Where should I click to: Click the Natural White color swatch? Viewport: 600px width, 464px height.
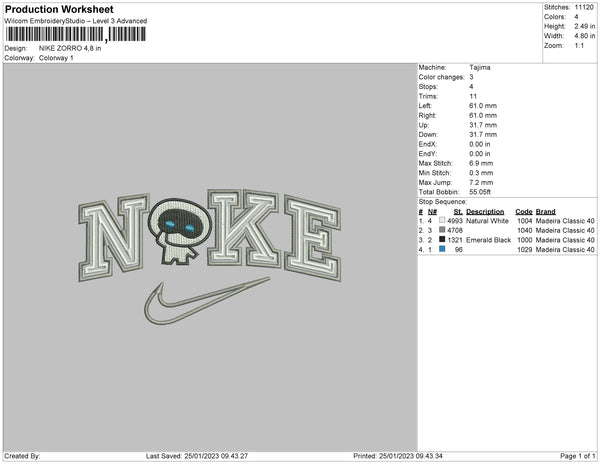(x=442, y=220)
